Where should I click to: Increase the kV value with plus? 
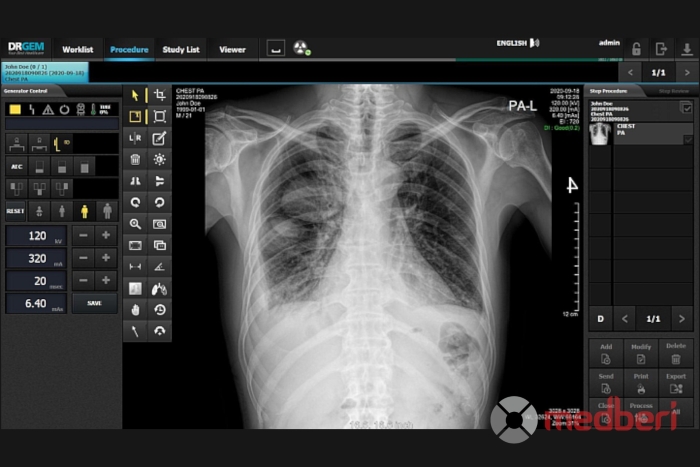pos(105,236)
